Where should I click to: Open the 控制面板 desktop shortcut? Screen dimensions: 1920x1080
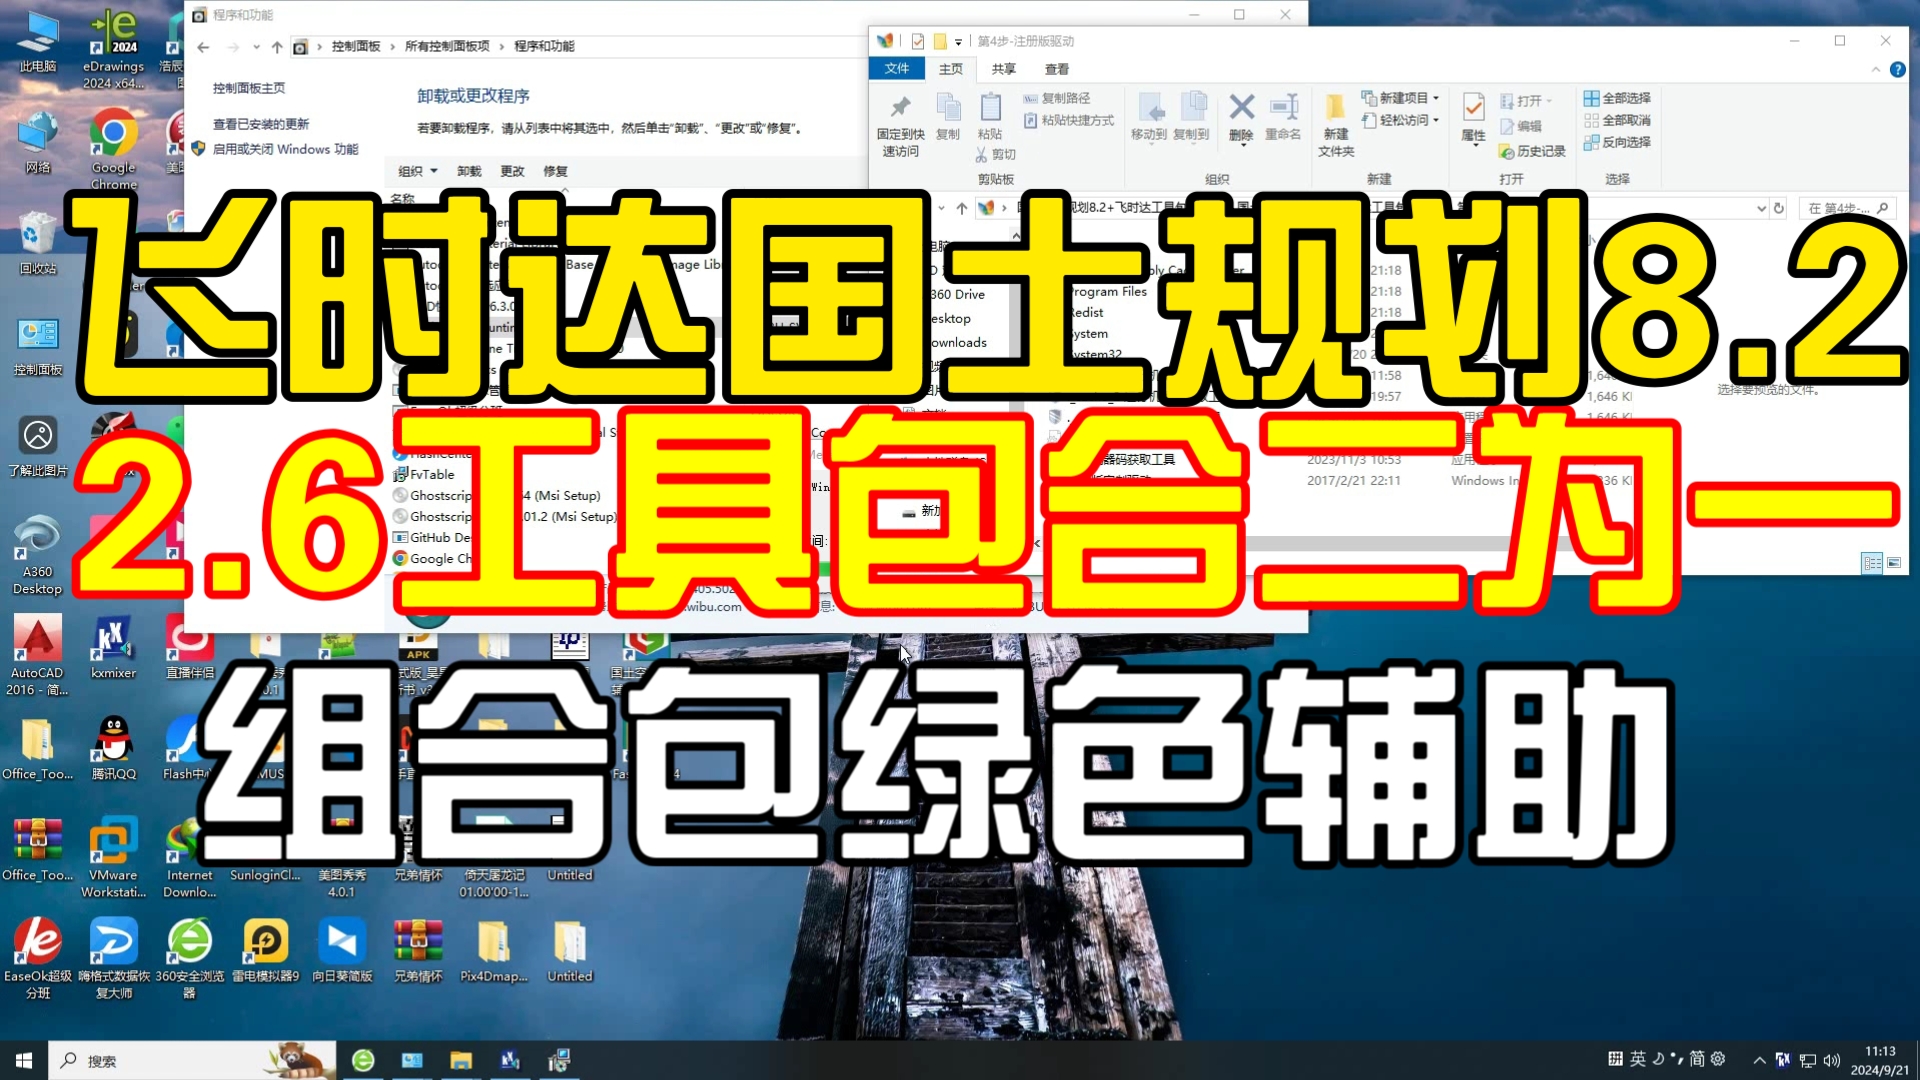(38, 345)
